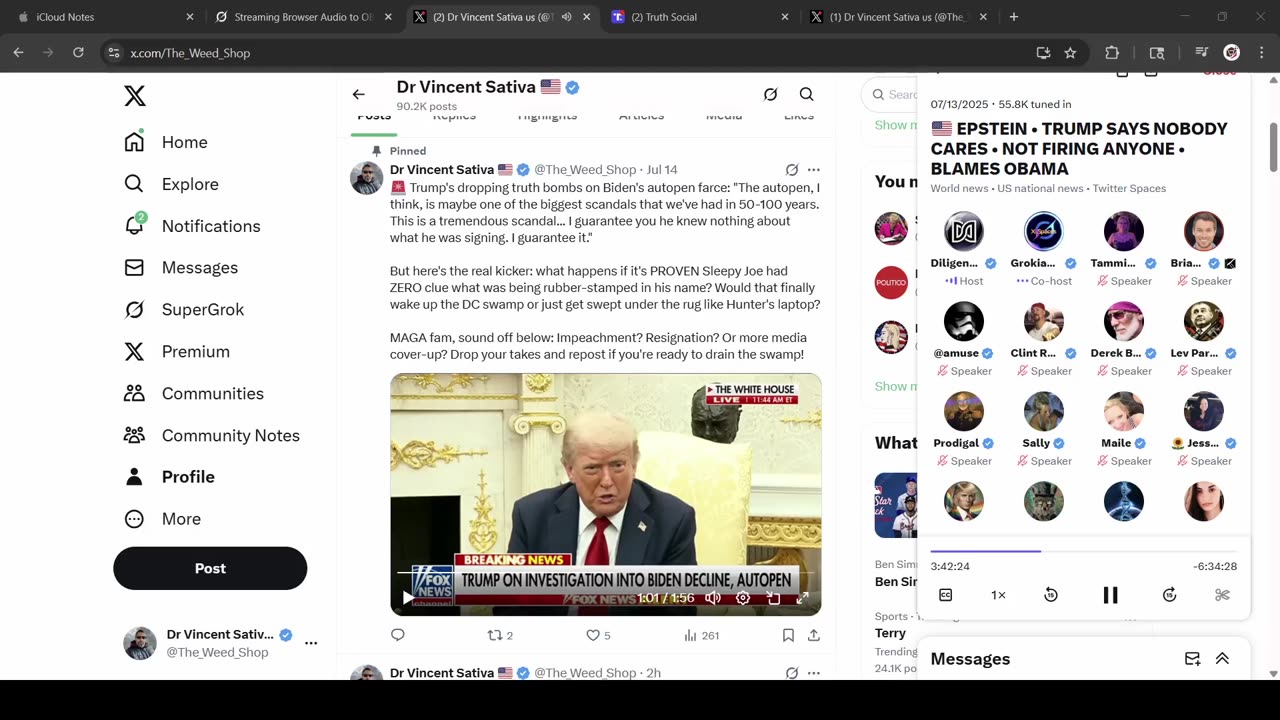The image size is (1280, 720).
Task: Skip Space audio forward
Action: click(x=1169, y=595)
